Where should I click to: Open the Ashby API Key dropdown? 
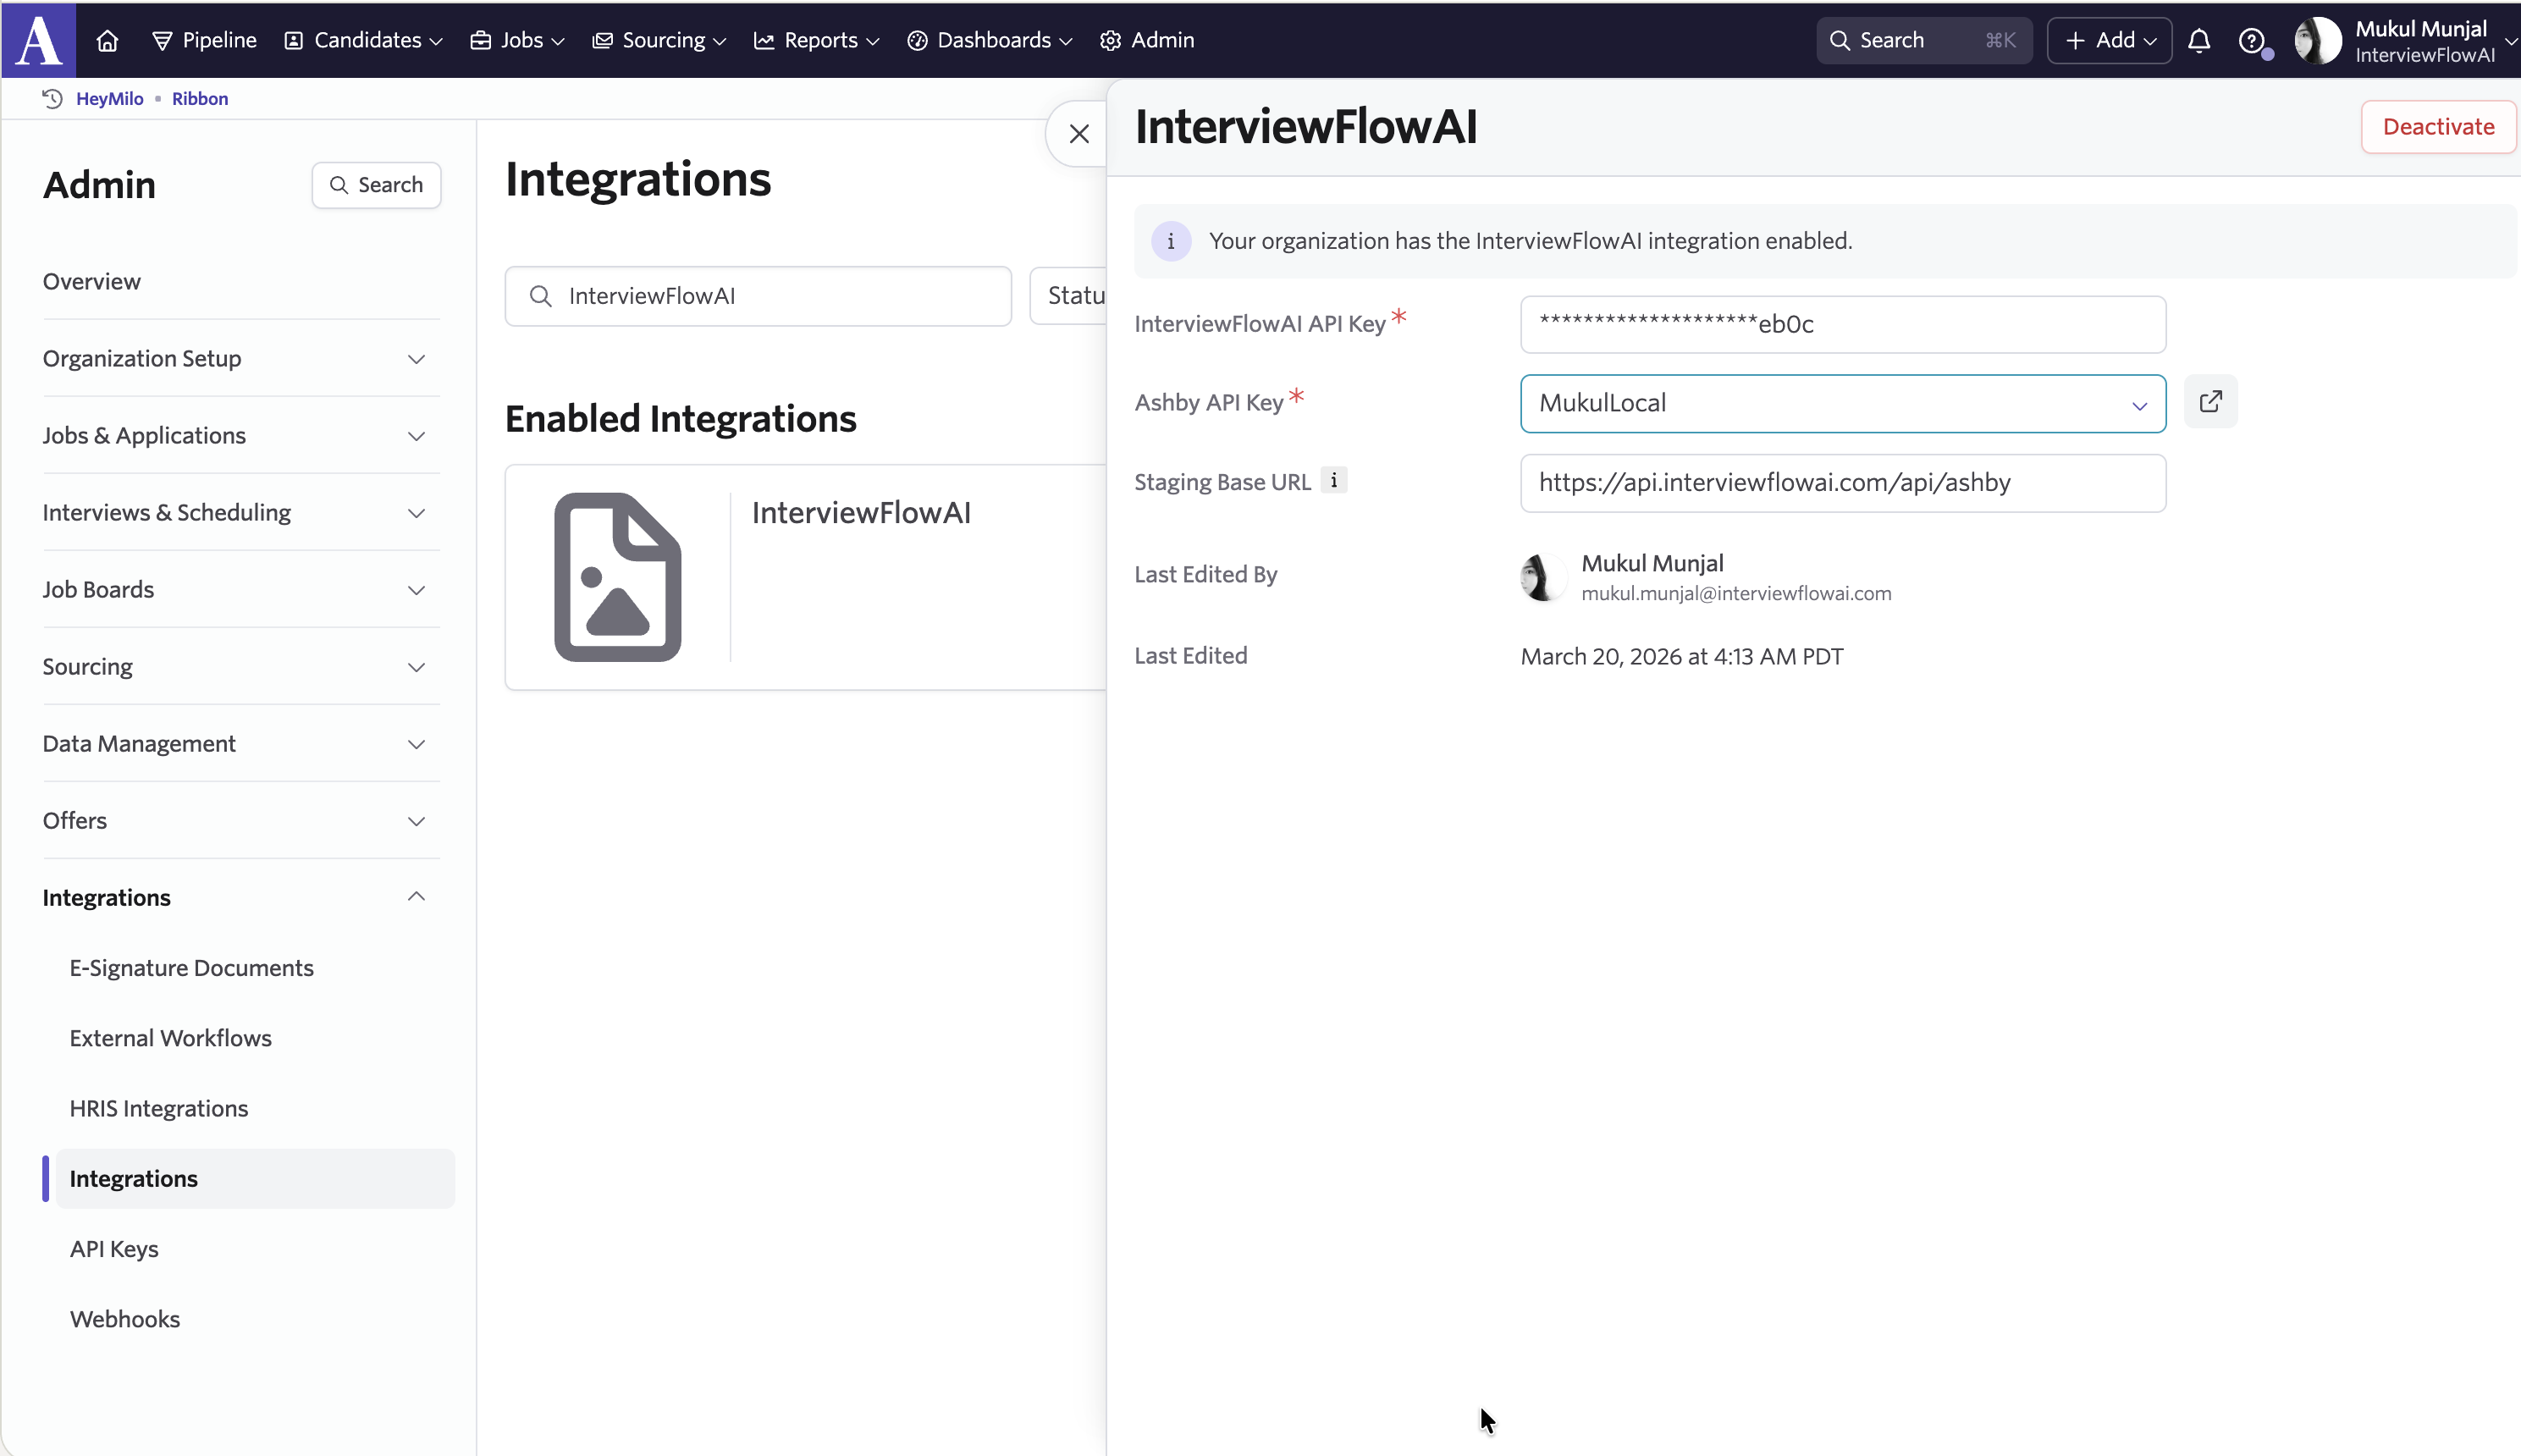(x=1842, y=404)
